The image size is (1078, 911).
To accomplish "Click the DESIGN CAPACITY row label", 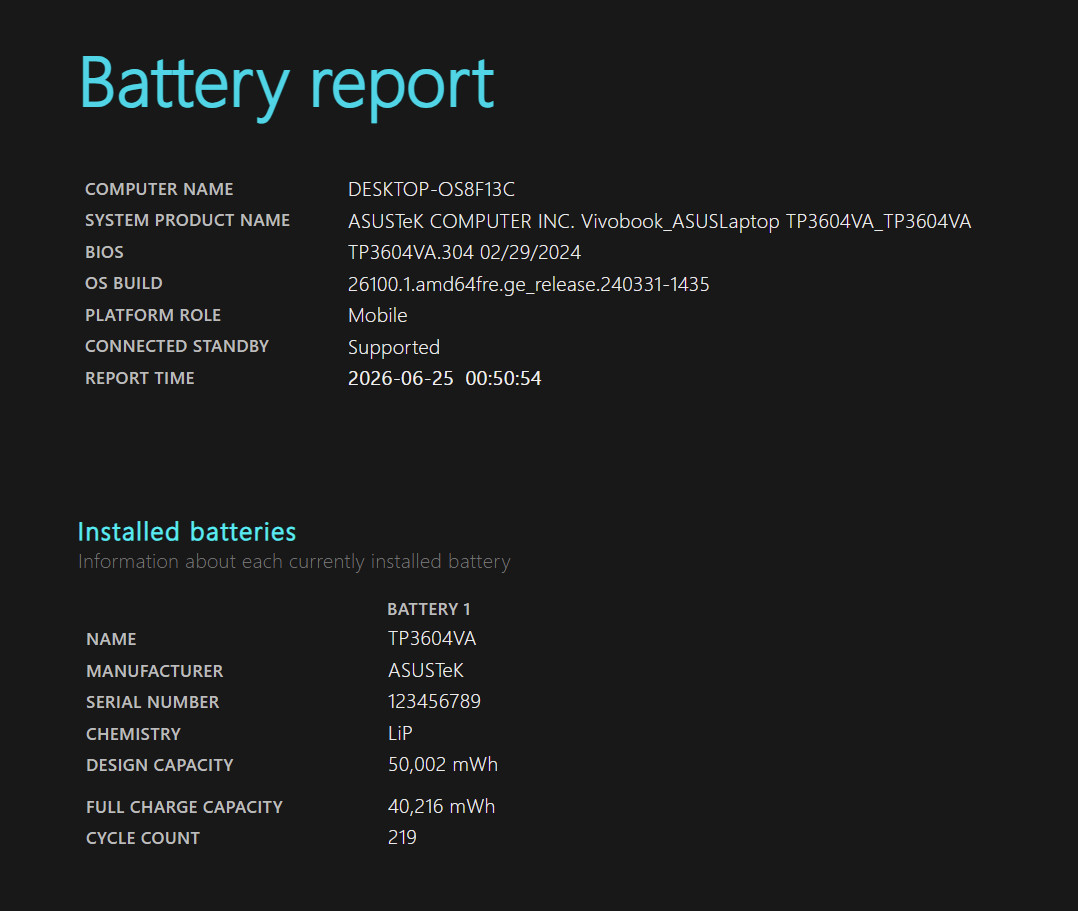I will (x=160, y=765).
